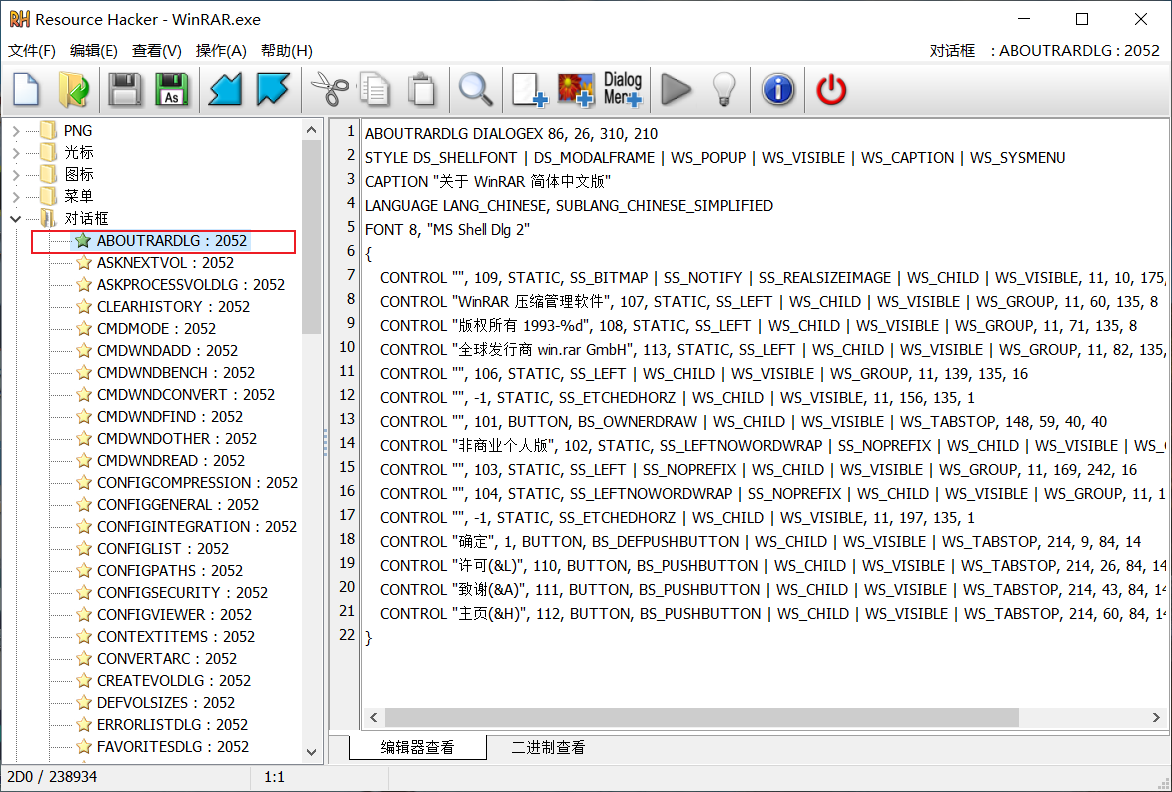Click the Save floppy disk icon
This screenshot has height=792, width=1172.
(x=125, y=90)
